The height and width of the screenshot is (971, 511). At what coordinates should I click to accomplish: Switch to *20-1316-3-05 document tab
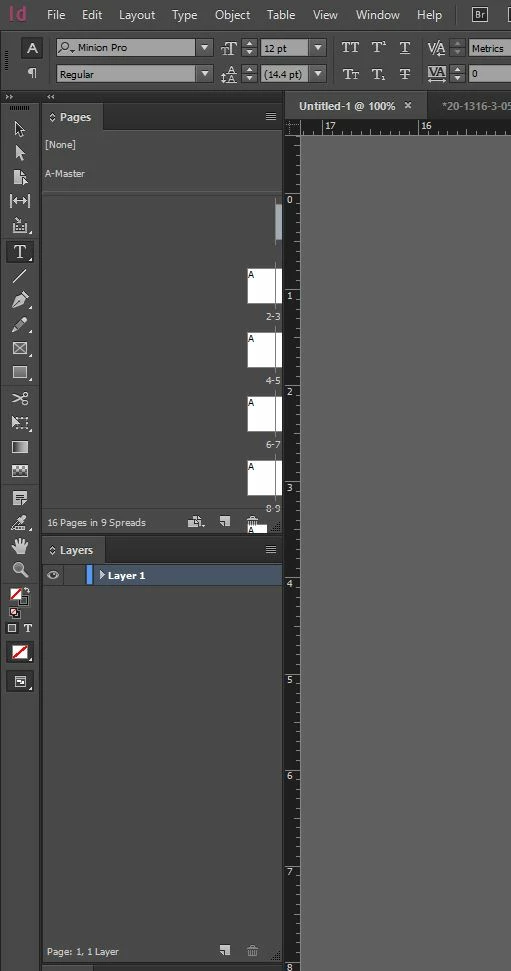click(x=476, y=106)
